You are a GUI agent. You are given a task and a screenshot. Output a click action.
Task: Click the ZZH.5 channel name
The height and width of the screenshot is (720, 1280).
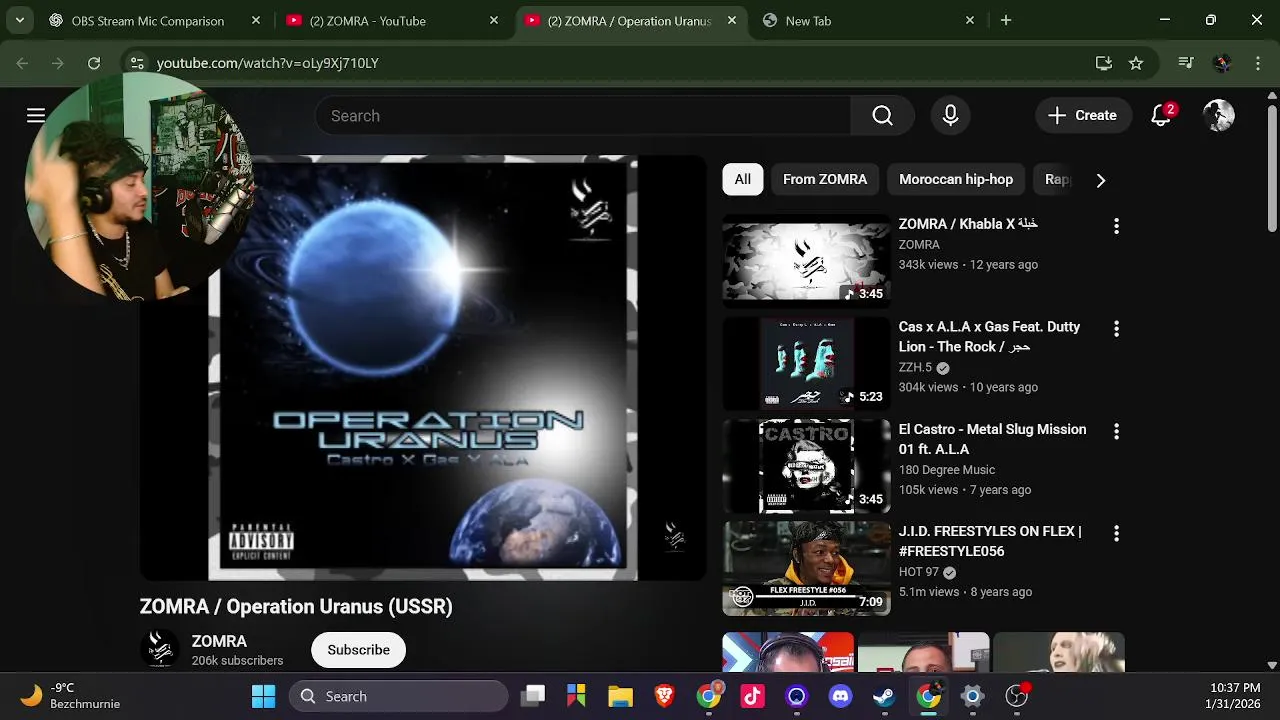point(915,367)
